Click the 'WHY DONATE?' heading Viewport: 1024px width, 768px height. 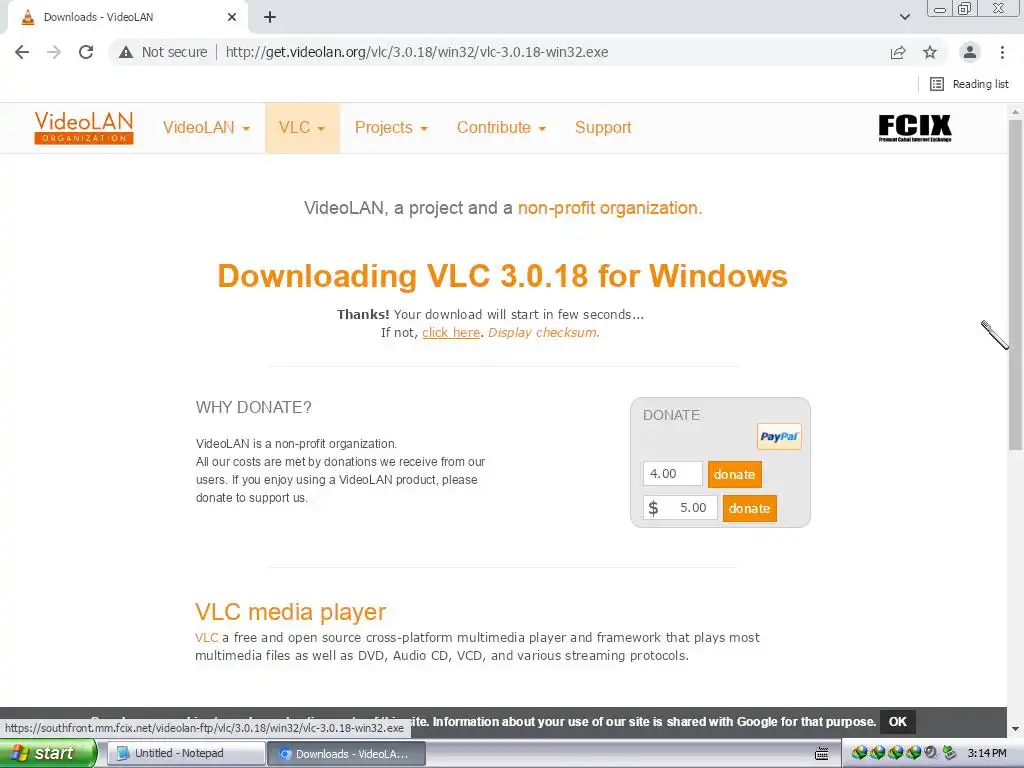tap(253, 407)
